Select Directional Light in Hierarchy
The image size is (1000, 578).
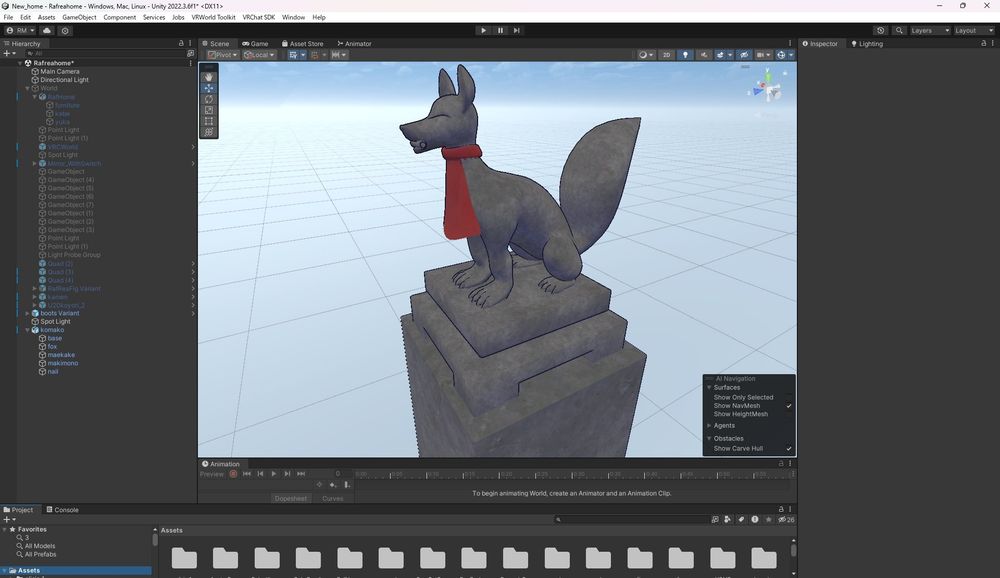pos(64,80)
